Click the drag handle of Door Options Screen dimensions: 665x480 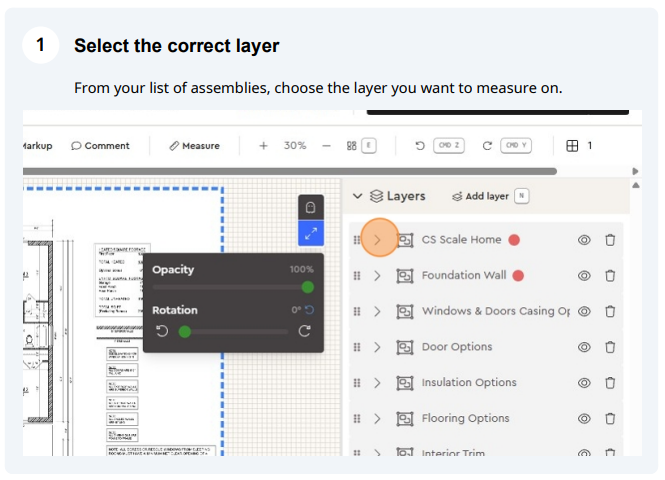pos(357,347)
